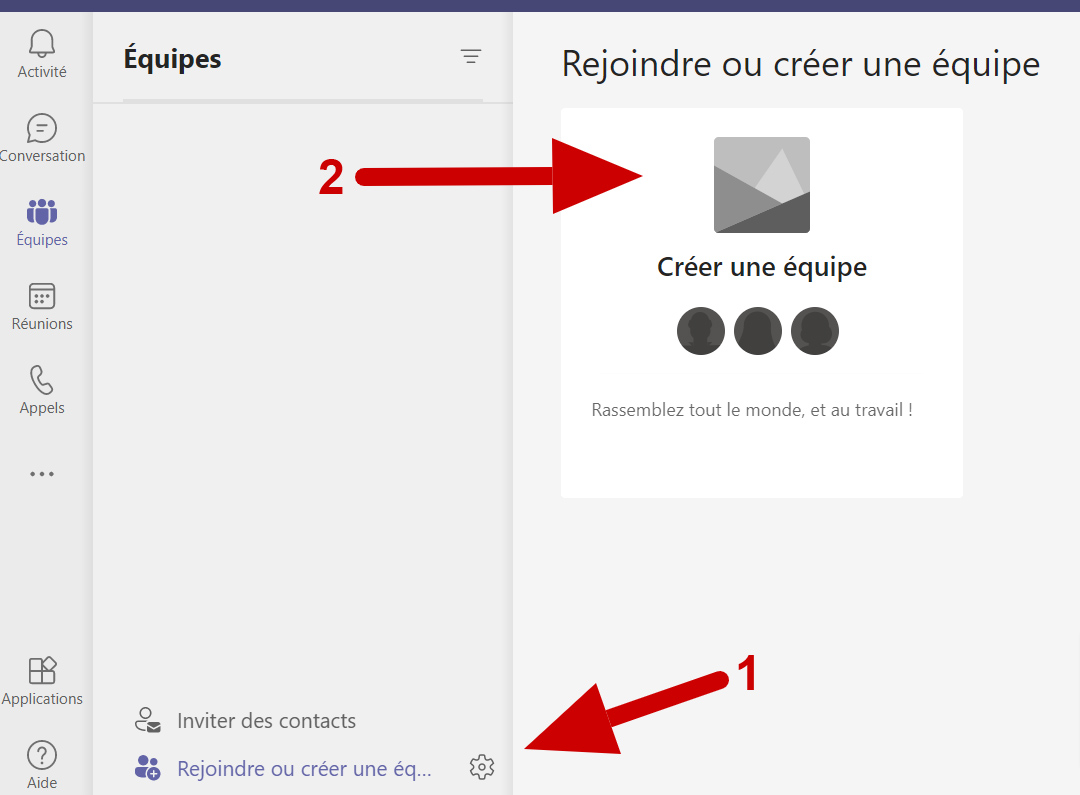The image size is (1080, 795).
Task: Open the Rejoindre ou créer une équipe icon
Action: click(x=148, y=767)
